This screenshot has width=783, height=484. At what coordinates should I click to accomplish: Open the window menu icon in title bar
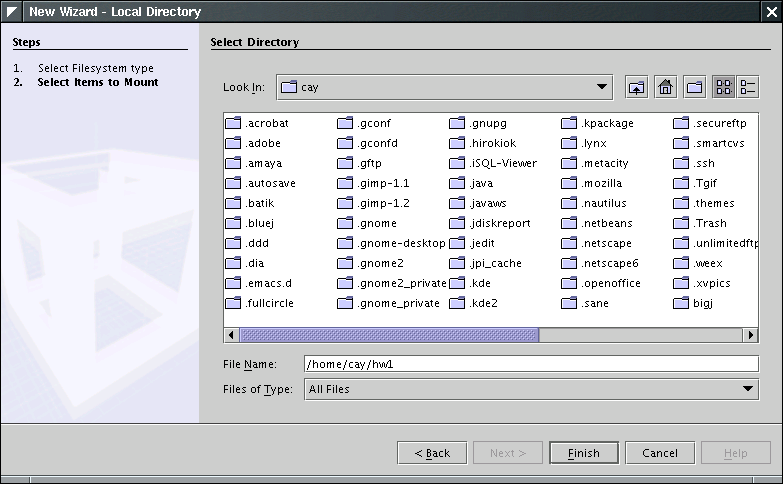point(12,12)
